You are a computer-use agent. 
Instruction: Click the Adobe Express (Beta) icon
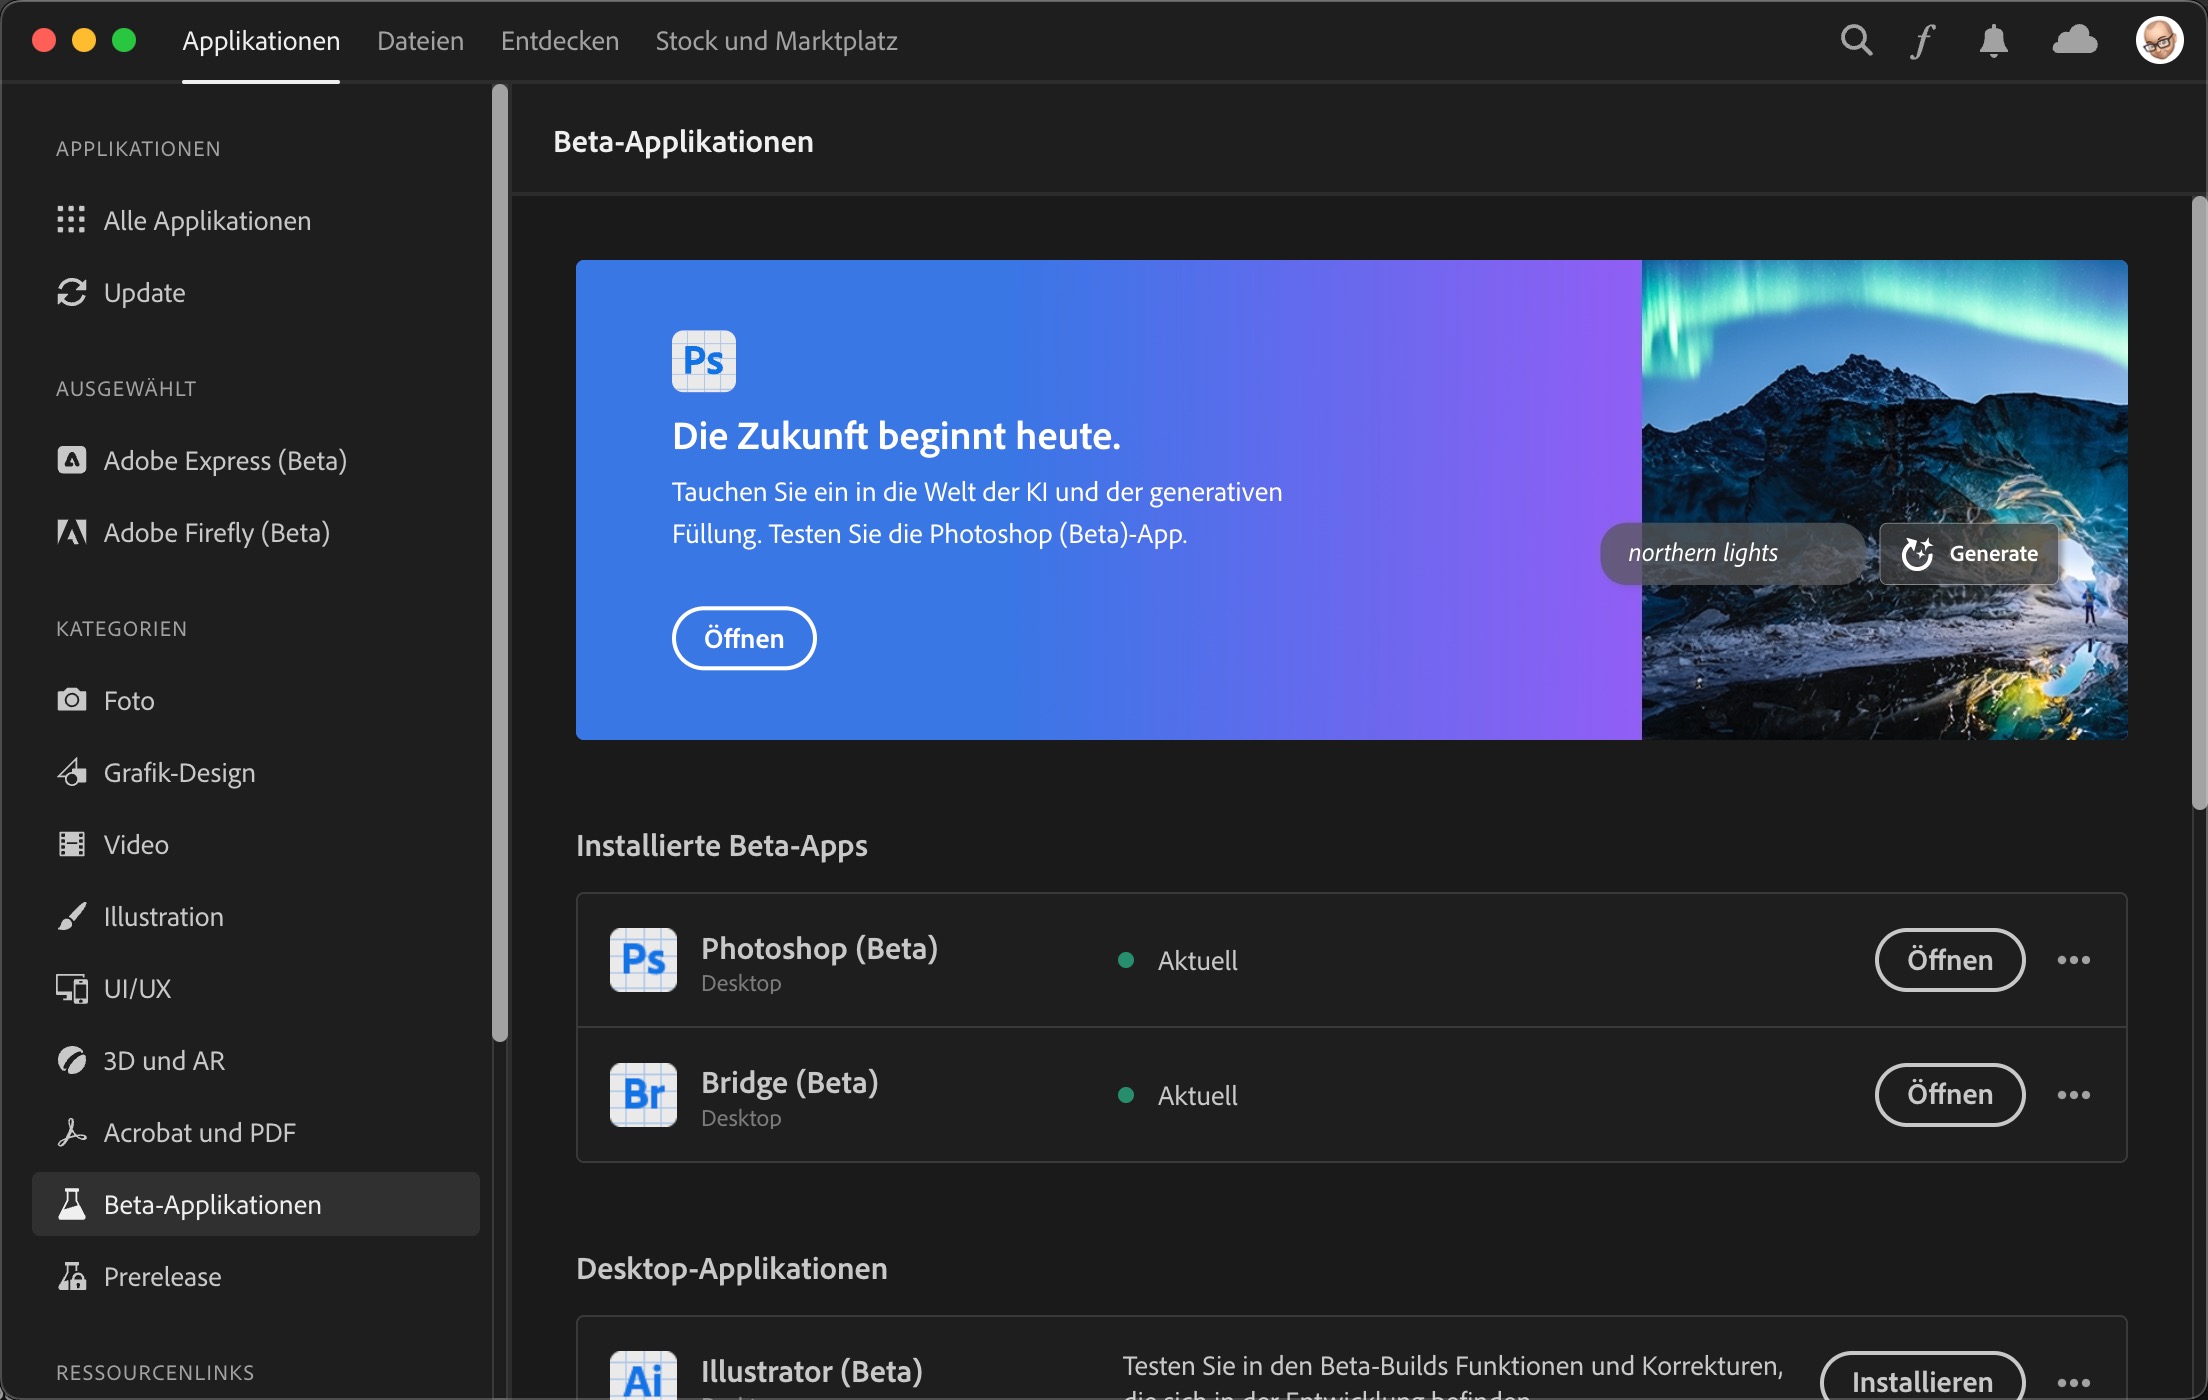click(x=71, y=460)
